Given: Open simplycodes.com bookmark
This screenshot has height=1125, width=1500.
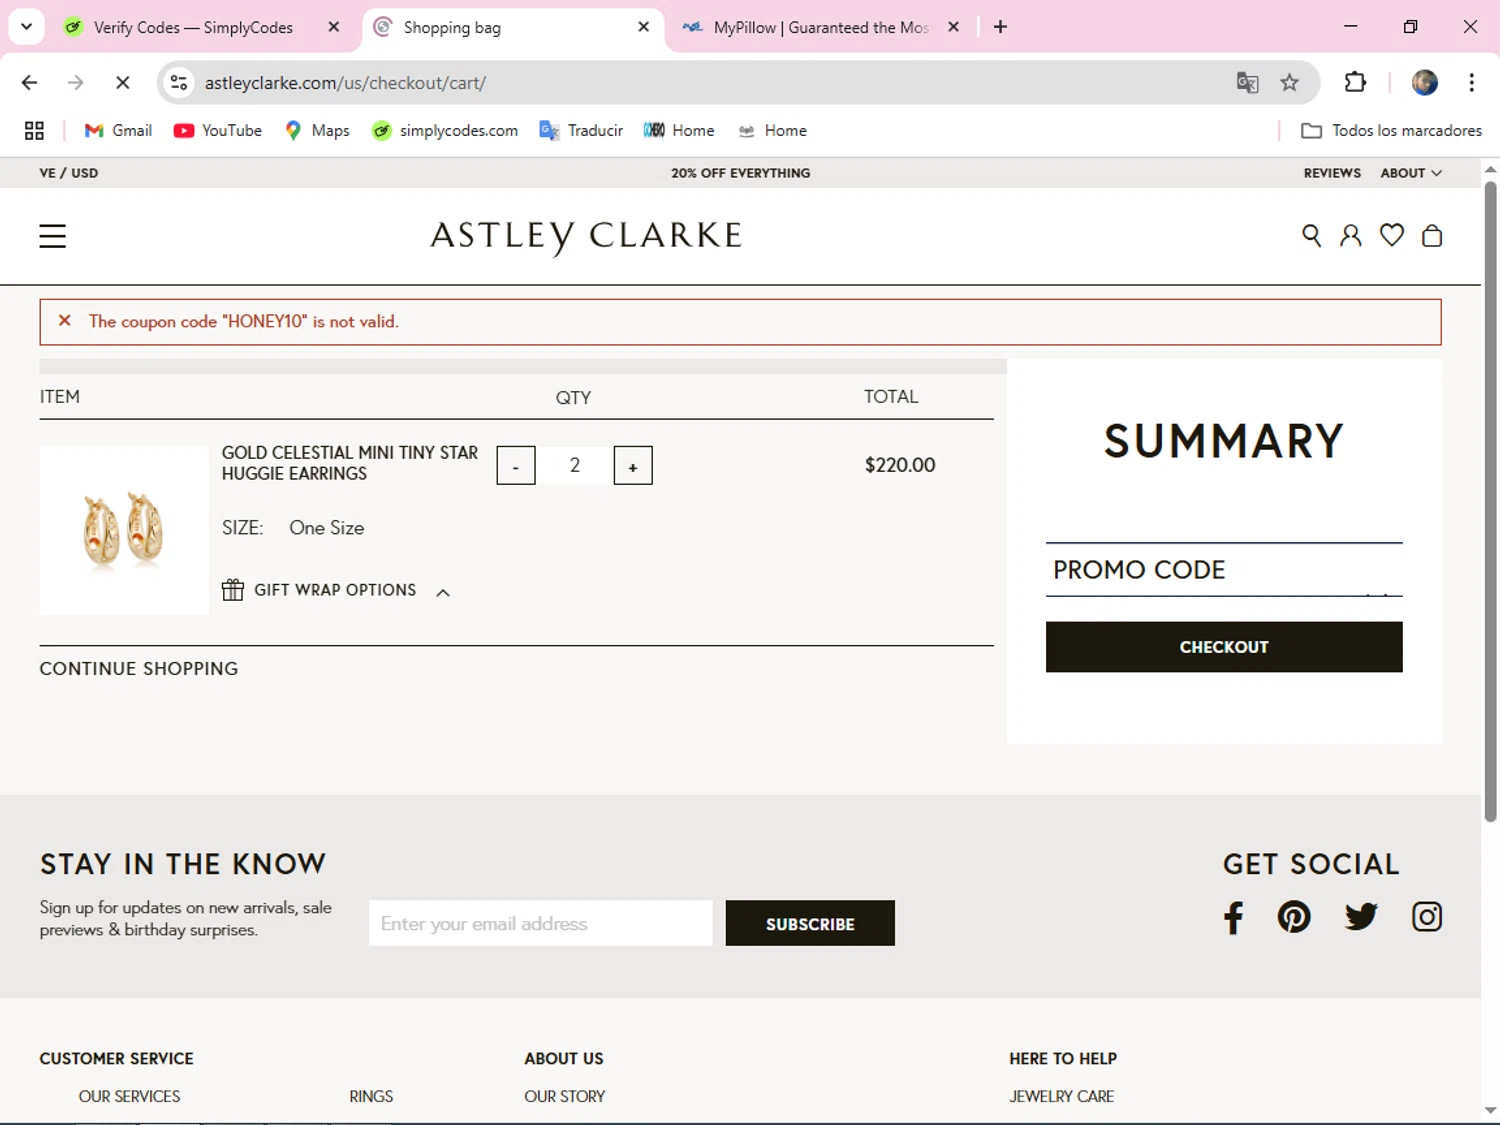Looking at the screenshot, I should coord(444,130).
